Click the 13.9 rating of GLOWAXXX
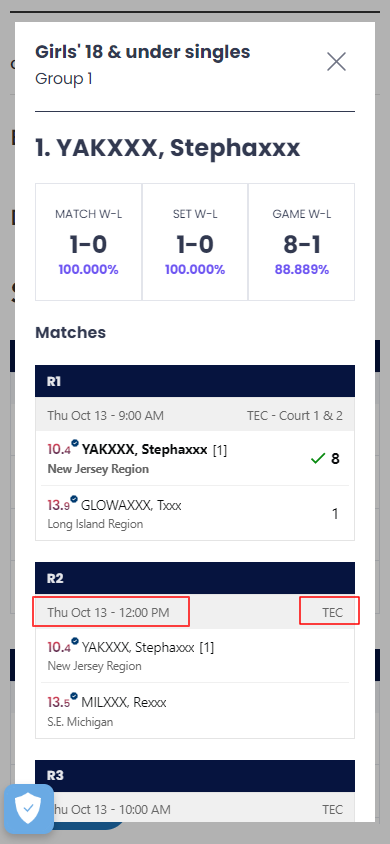This screenshot has width=390, height=844. tap(59, 506)
